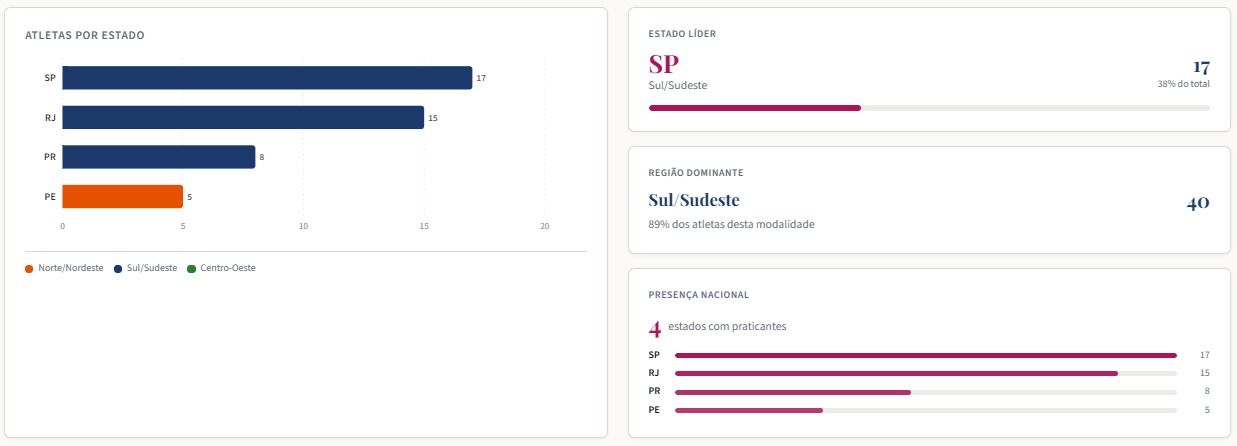Click the SP bar in chart
Screen dimensions: 1237x446
[x=267, y=78]
